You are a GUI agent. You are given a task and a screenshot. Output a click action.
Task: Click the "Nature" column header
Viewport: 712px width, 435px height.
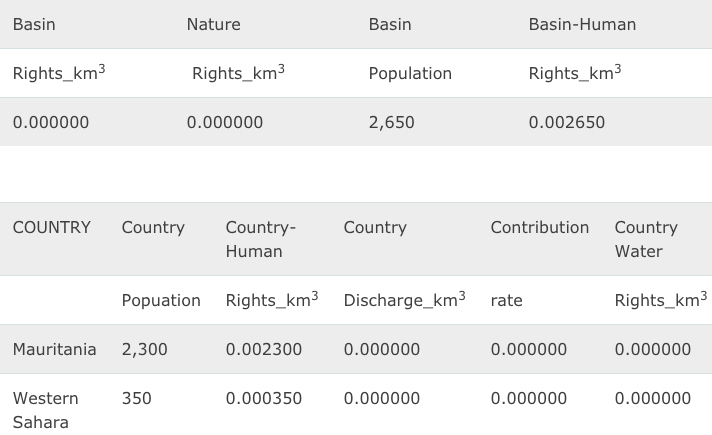(213, 24)
